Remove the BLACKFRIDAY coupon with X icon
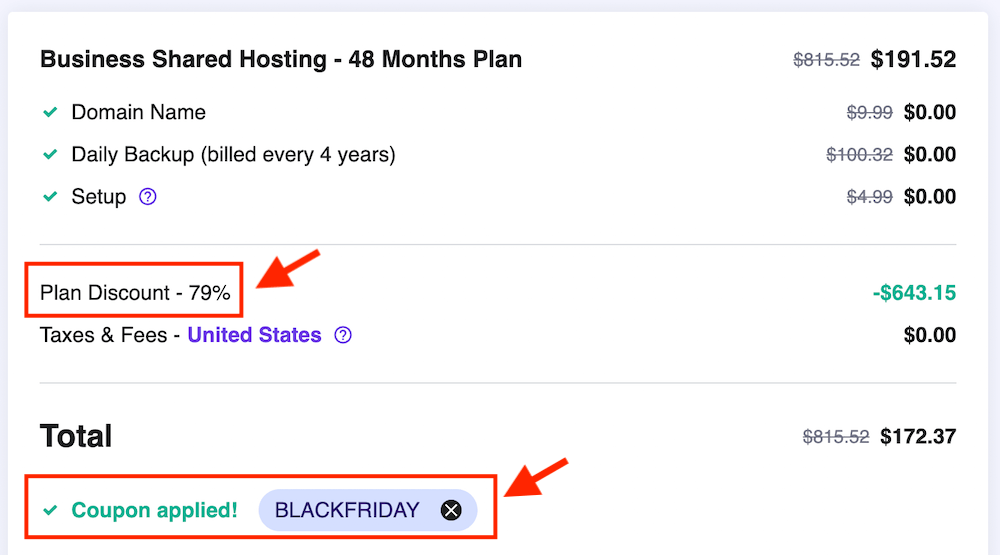 coord(452,511)
